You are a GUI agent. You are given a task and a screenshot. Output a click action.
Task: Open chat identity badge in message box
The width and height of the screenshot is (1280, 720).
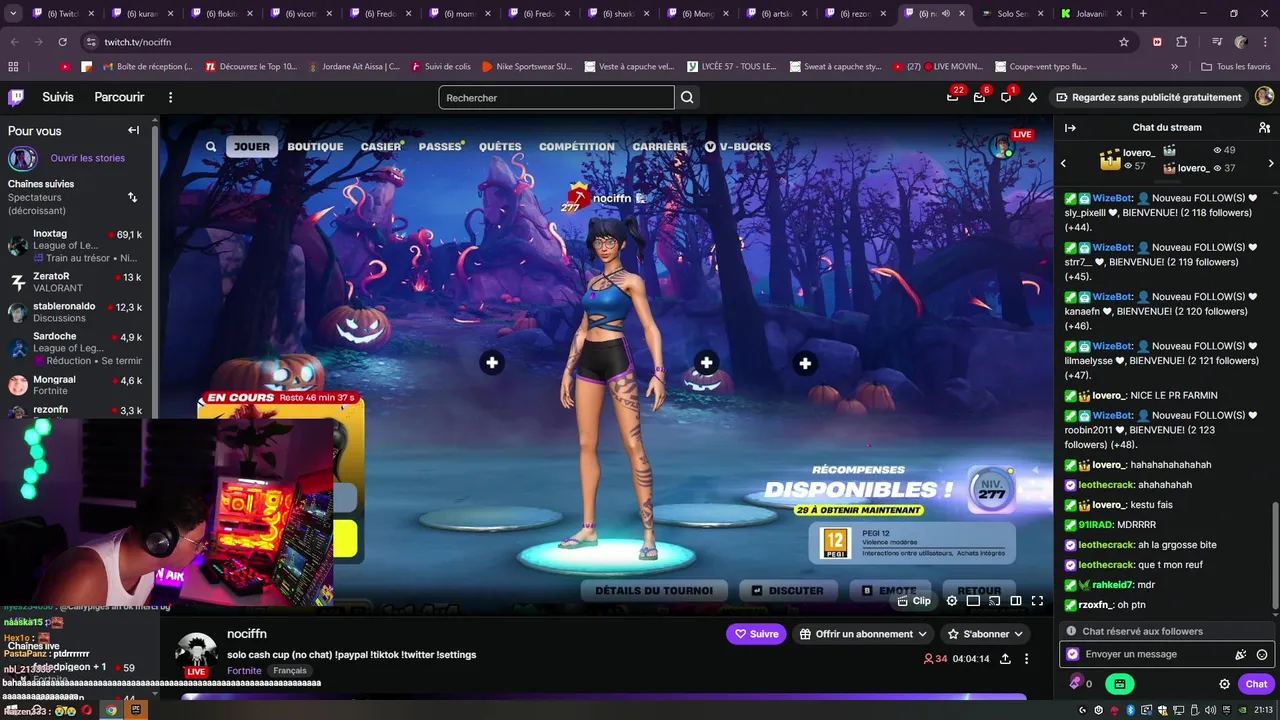1073,654
